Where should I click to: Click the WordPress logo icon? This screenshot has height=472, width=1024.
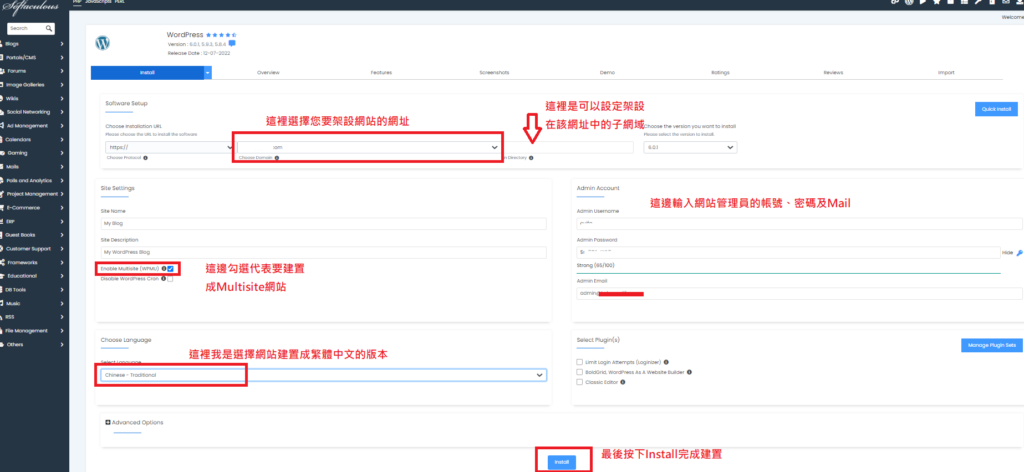point(102,44)
